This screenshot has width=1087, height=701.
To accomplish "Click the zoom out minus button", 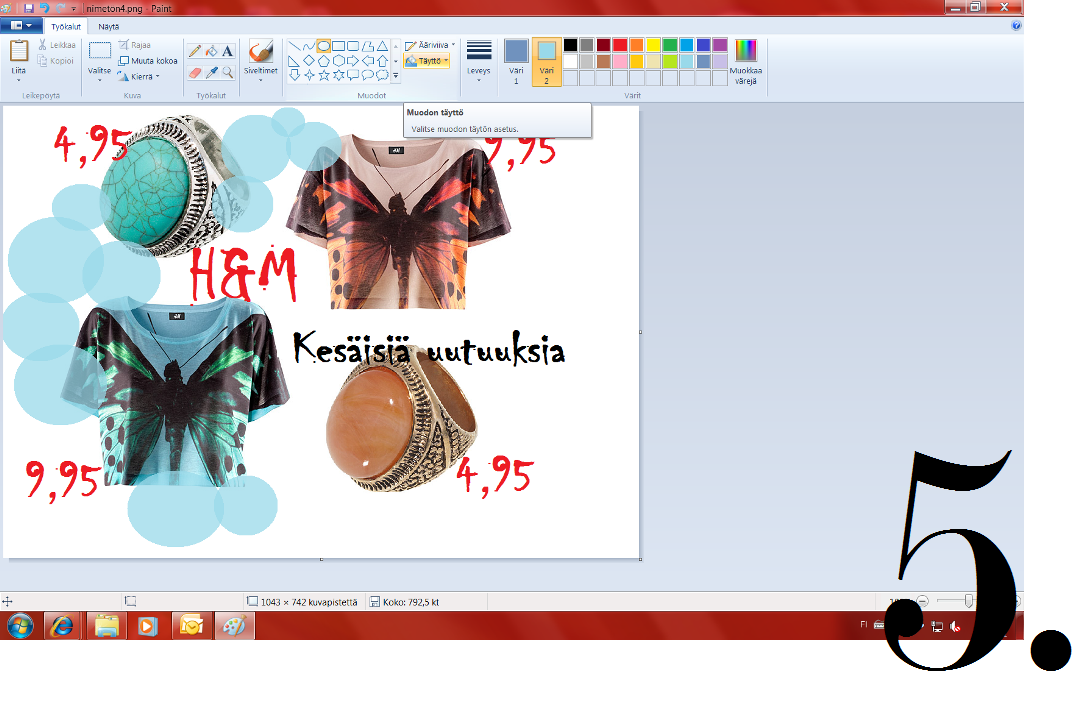I will tap(922, 601).
